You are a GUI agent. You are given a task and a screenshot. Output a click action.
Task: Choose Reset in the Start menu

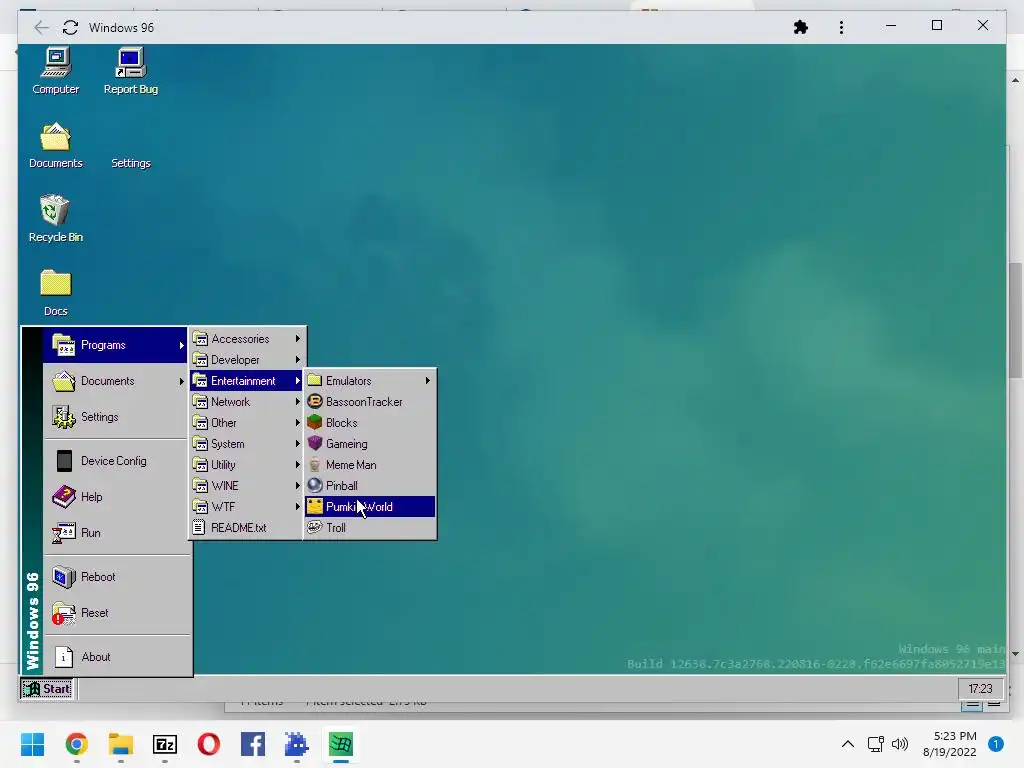tap(116, 613)
